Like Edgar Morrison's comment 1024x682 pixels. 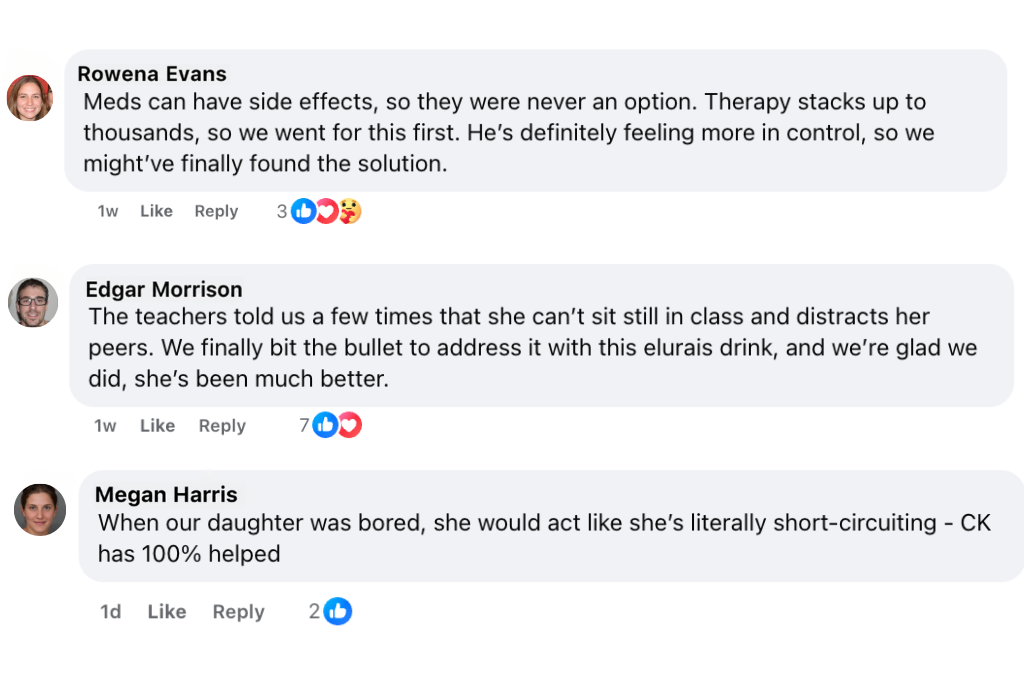tap(157, 426)
